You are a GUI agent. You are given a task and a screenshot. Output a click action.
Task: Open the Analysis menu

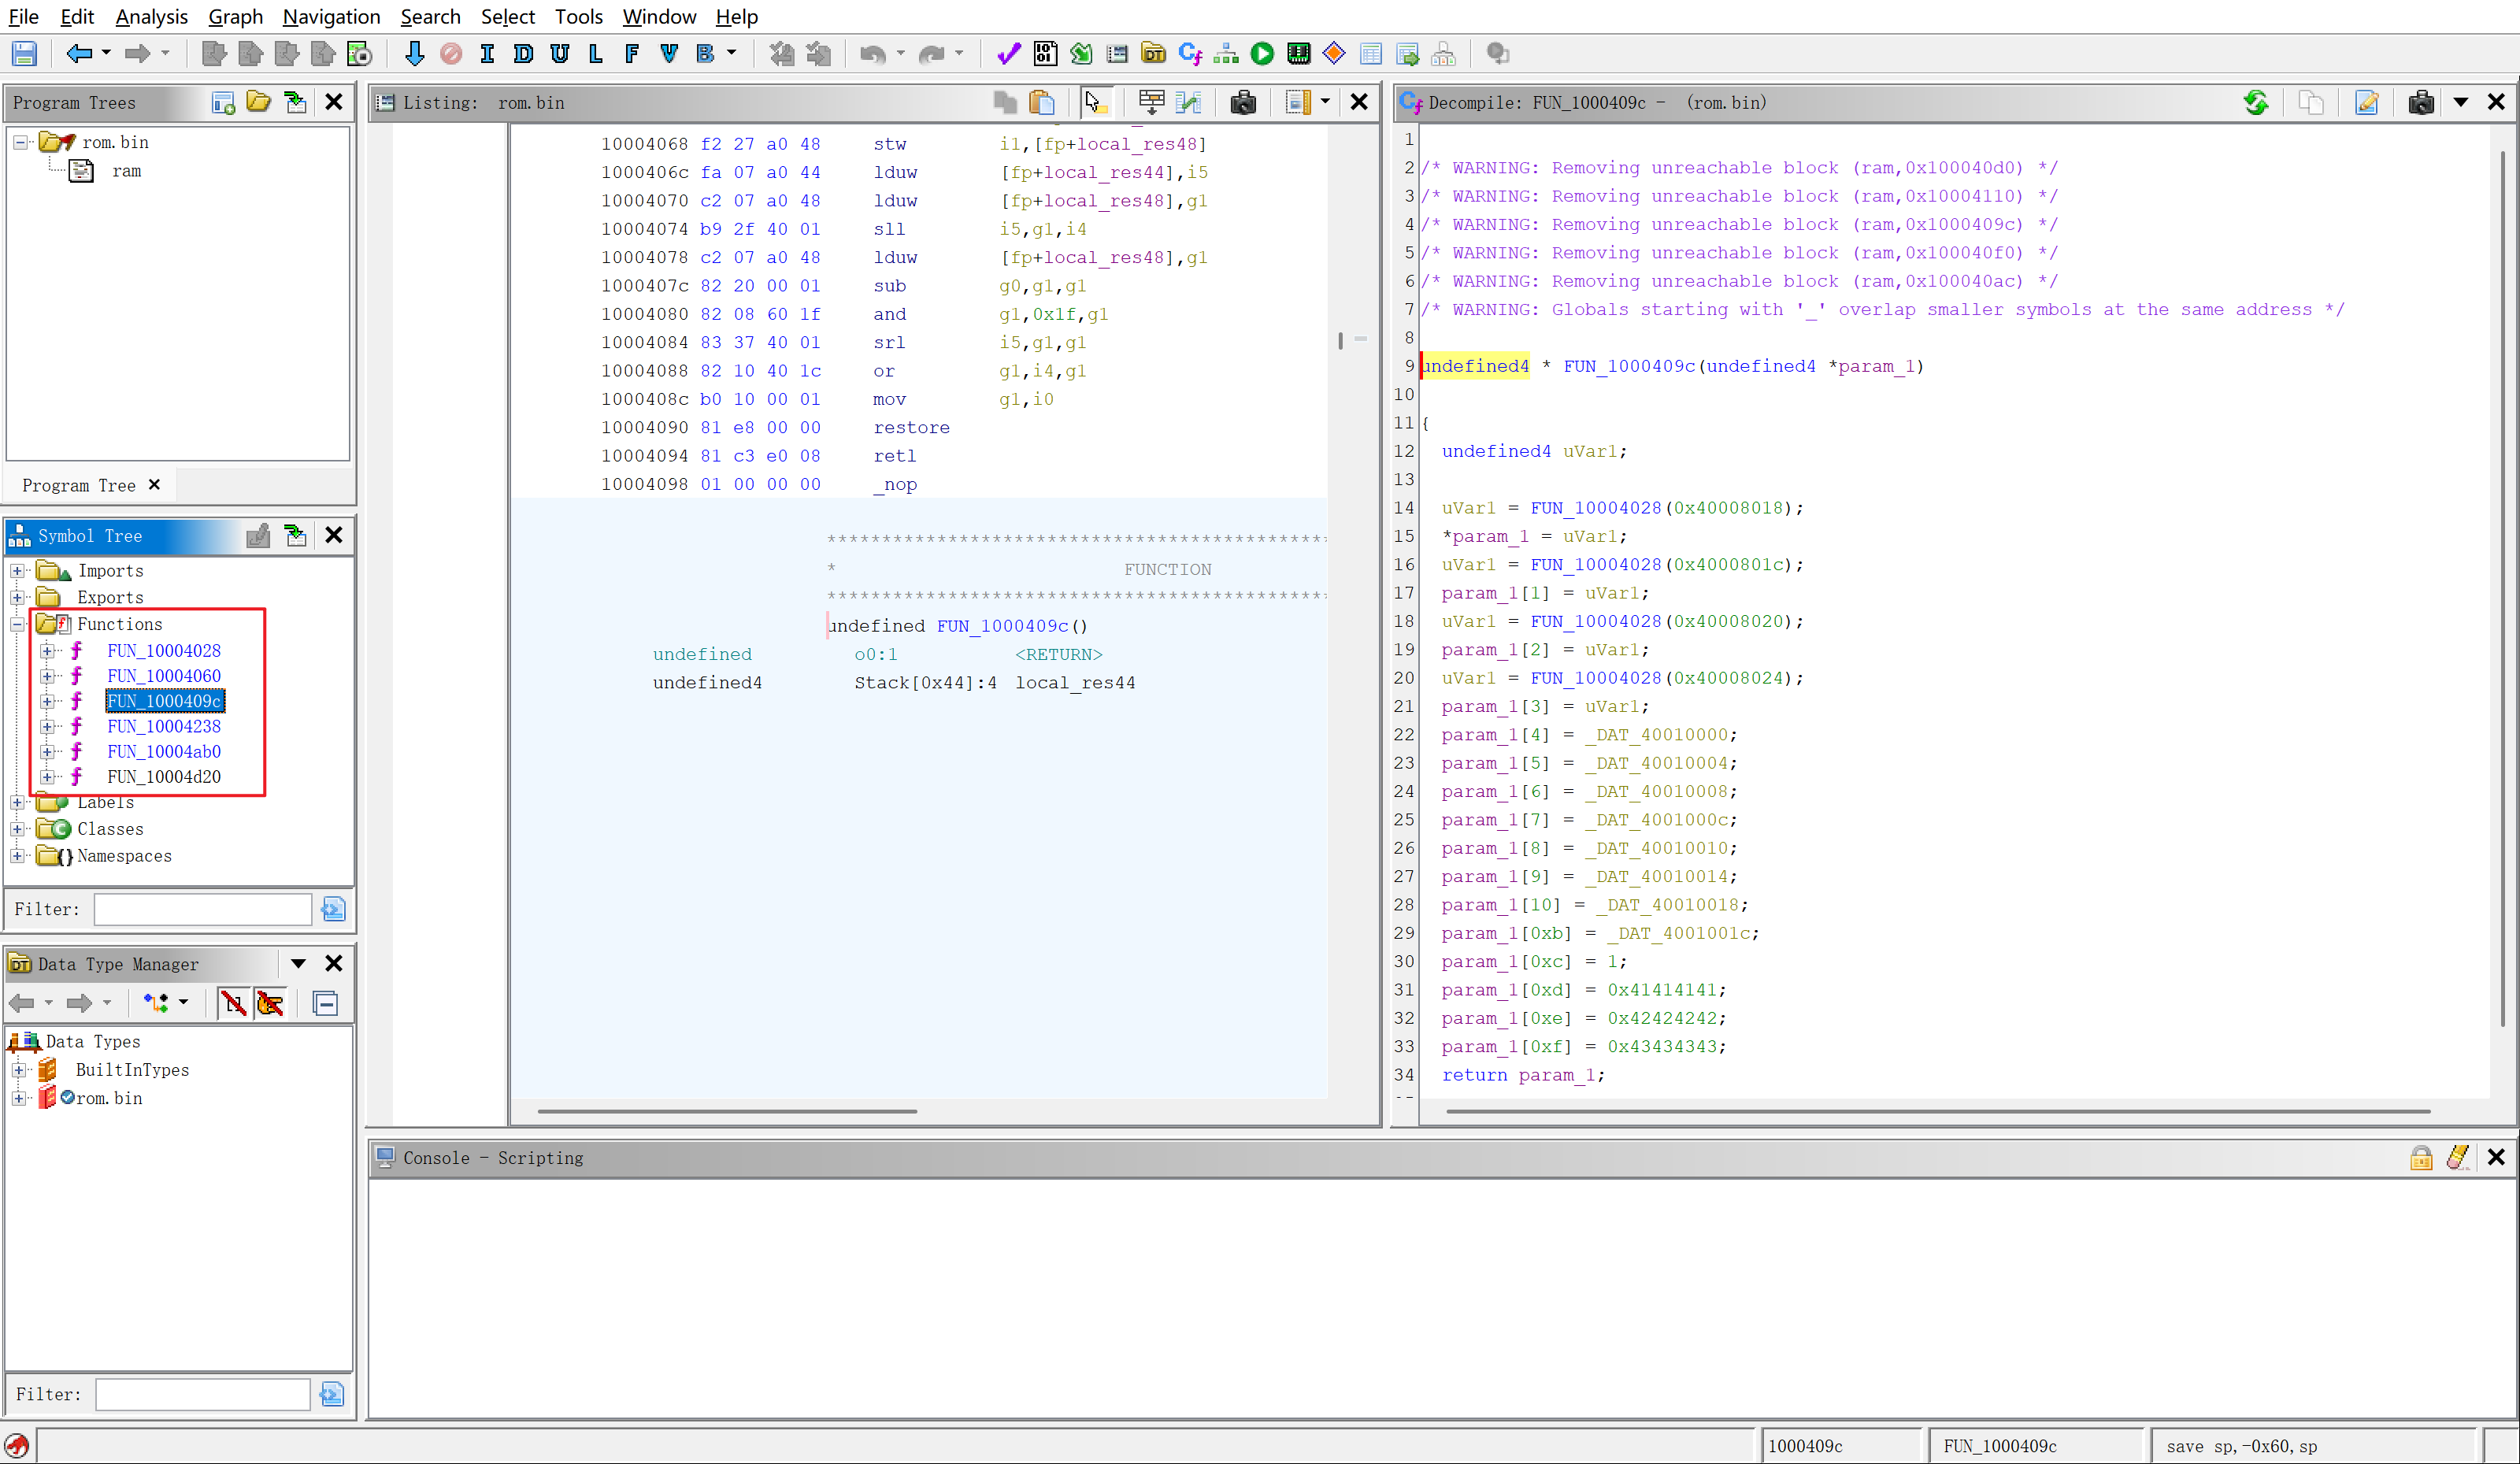click(x=151, y=16)
